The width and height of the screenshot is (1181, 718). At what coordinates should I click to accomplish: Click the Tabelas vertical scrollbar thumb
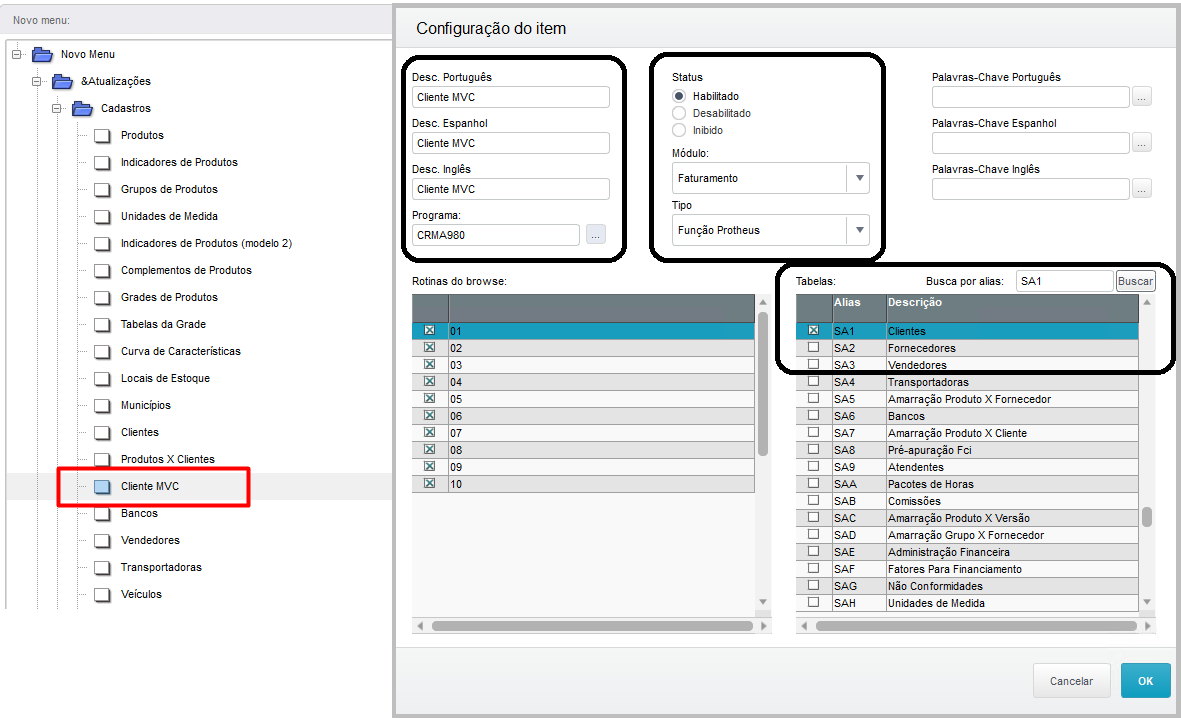pos(1146,517)
